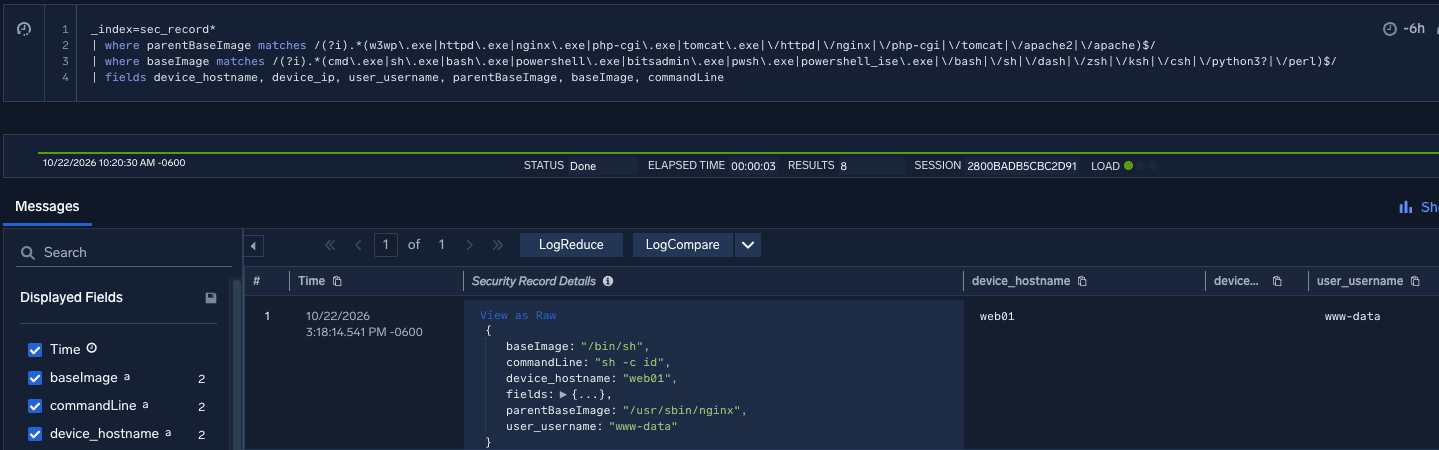Jump to the last results page

[498, 245]
